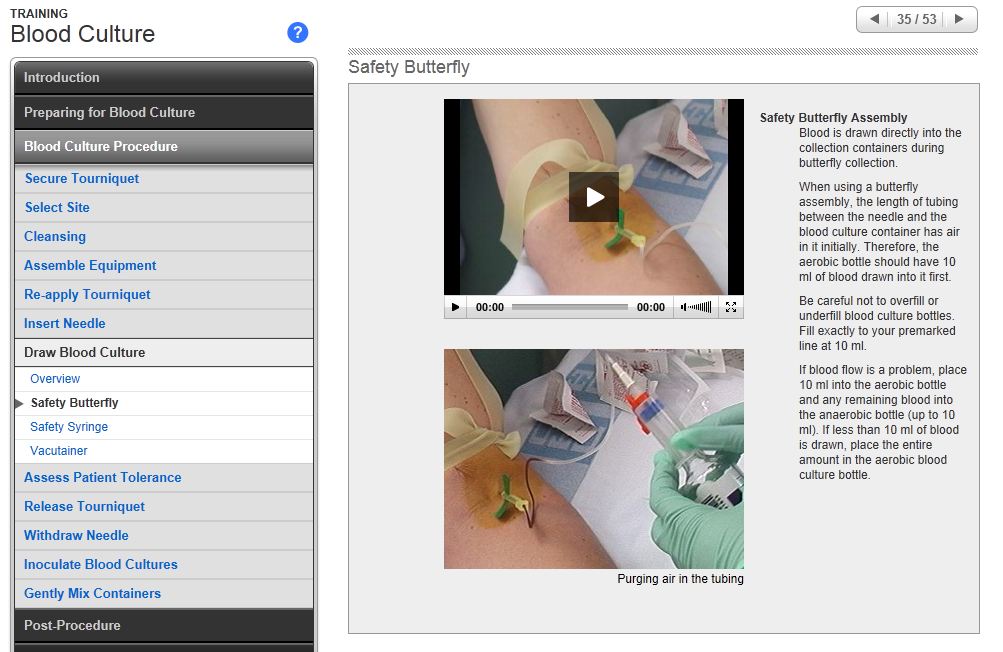Image resolution: width=1003 pixels, height=652 pixels.
Task: Open the Gently Mix Containers topic
Action: pyautogui.click(x=92, y=594)
